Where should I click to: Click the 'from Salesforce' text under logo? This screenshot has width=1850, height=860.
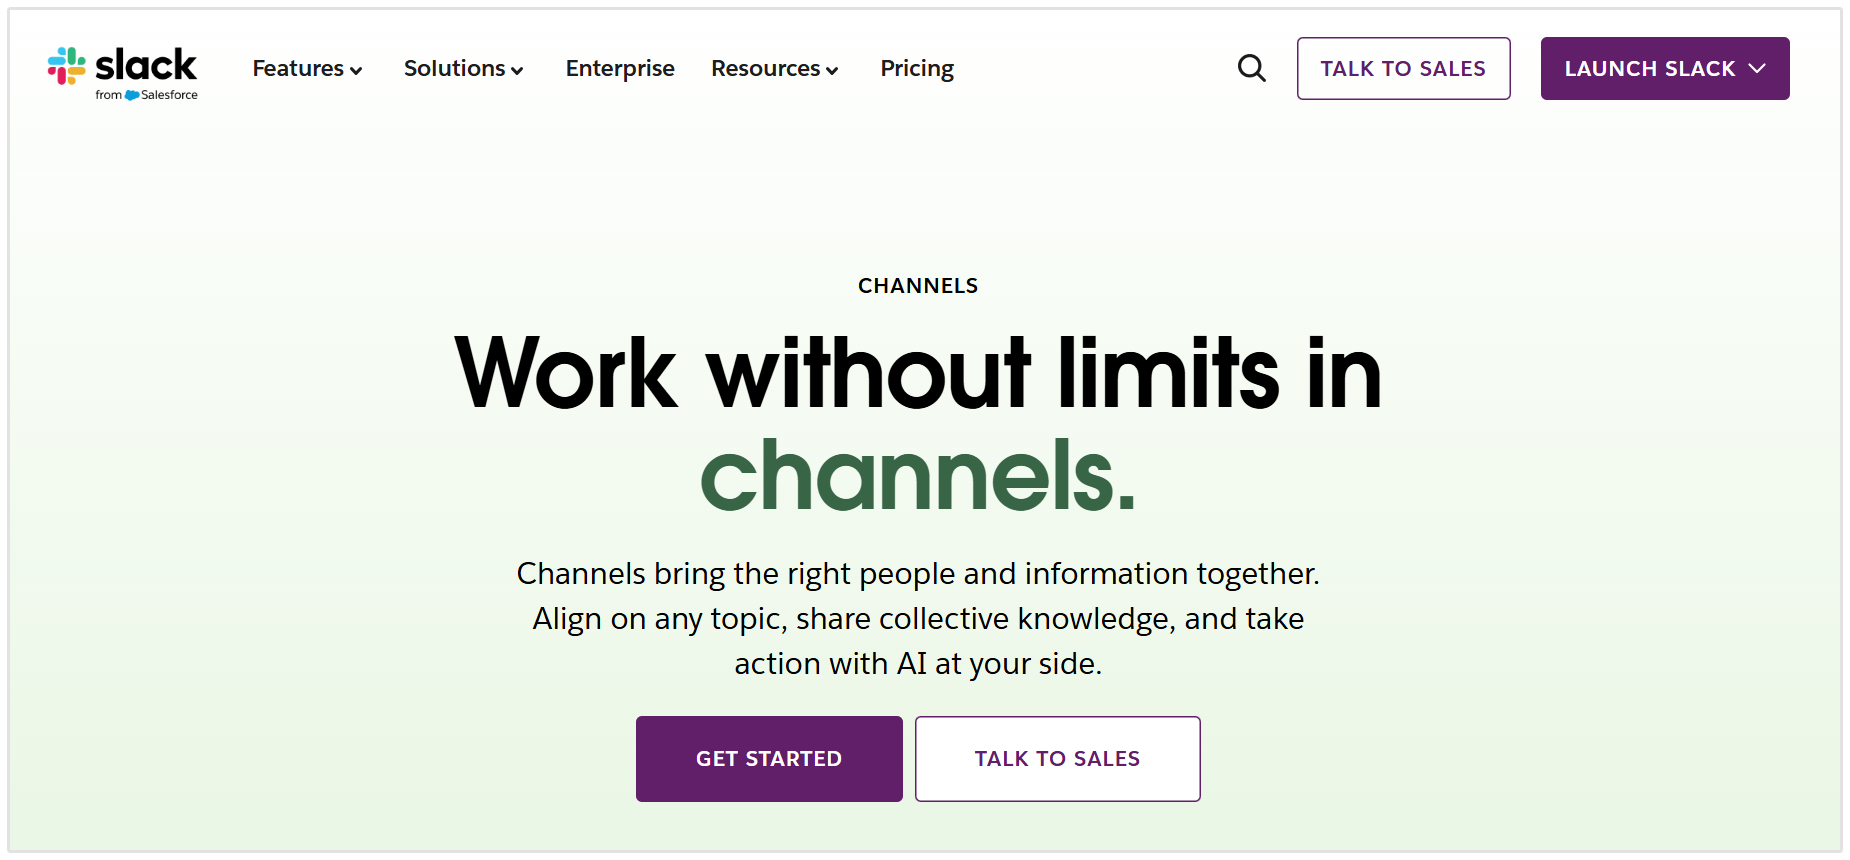coord(147,95)
